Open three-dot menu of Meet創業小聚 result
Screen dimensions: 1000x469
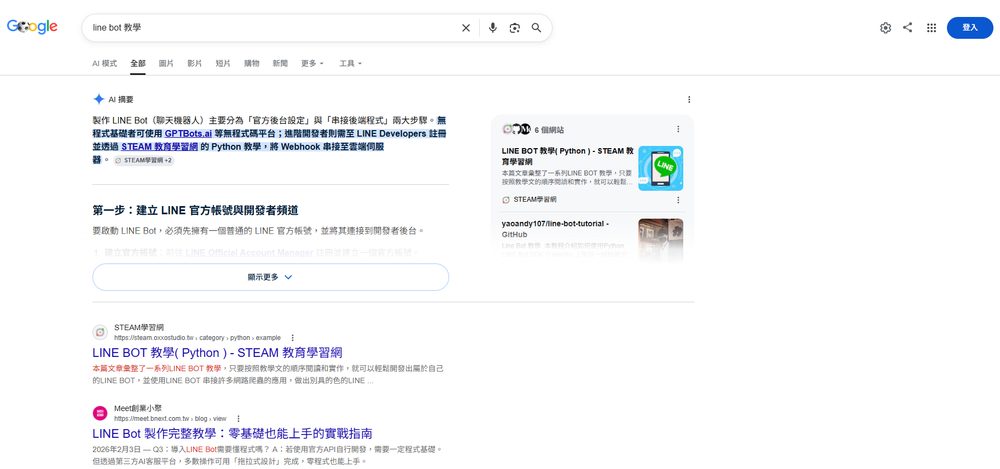coord(238,419)
